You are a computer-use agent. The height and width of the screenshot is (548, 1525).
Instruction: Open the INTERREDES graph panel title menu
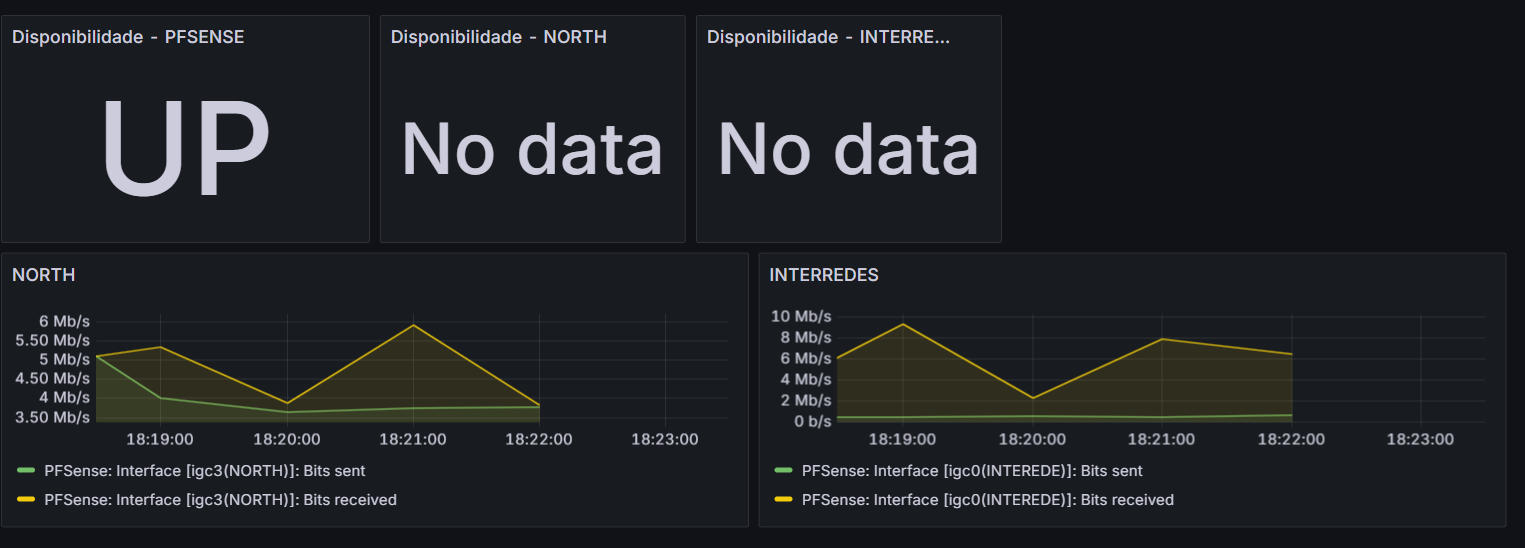pyautogui.click(x=824, y=275)
